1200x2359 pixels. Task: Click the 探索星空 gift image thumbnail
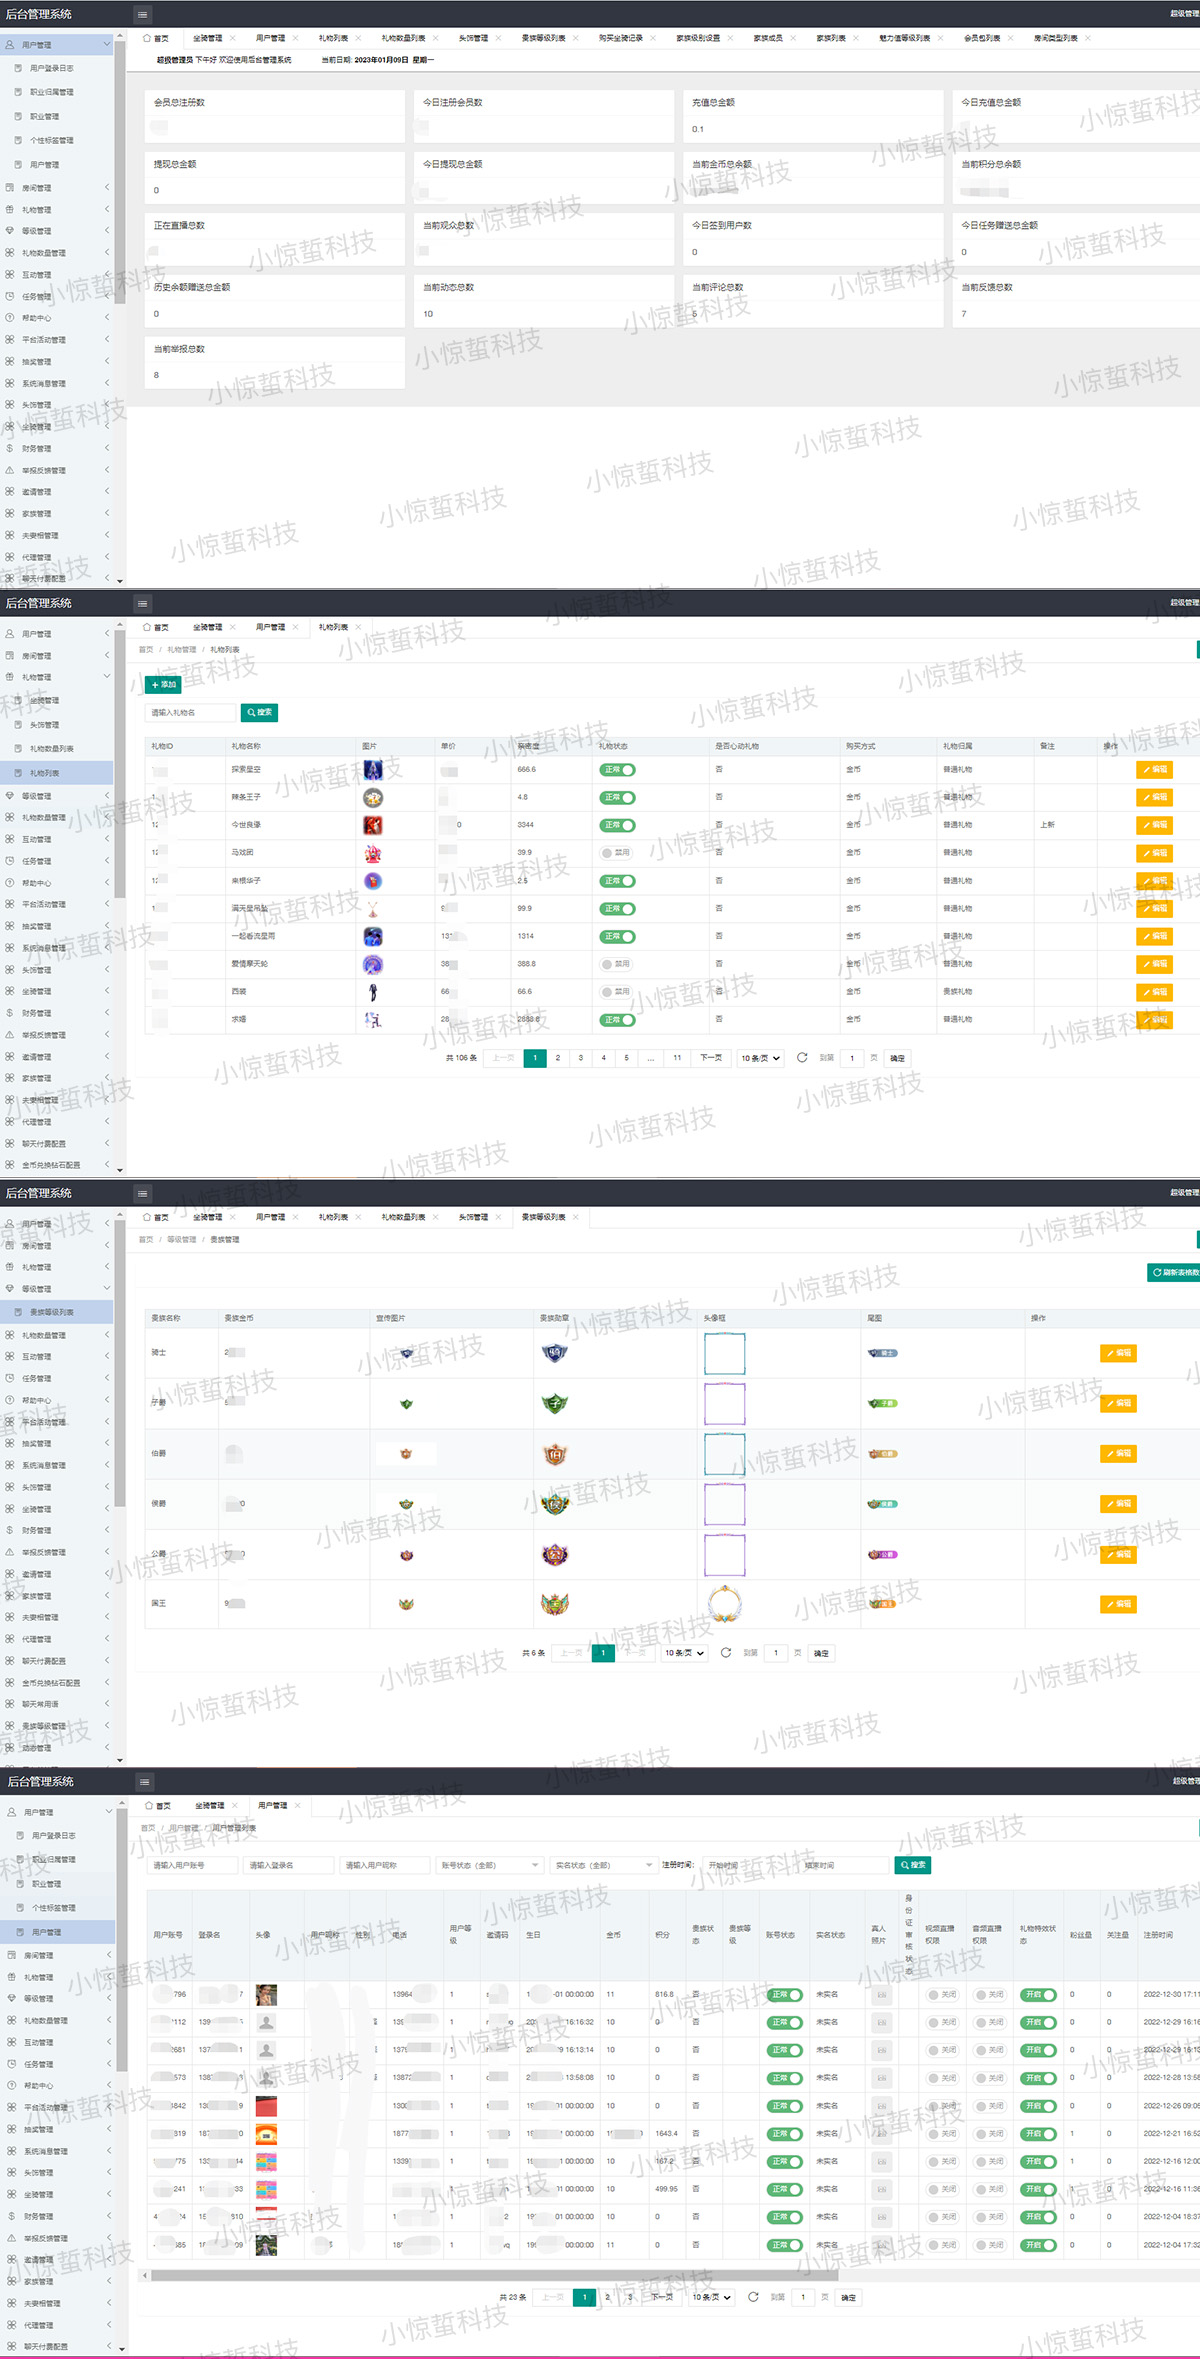click(x=373, y=770)
